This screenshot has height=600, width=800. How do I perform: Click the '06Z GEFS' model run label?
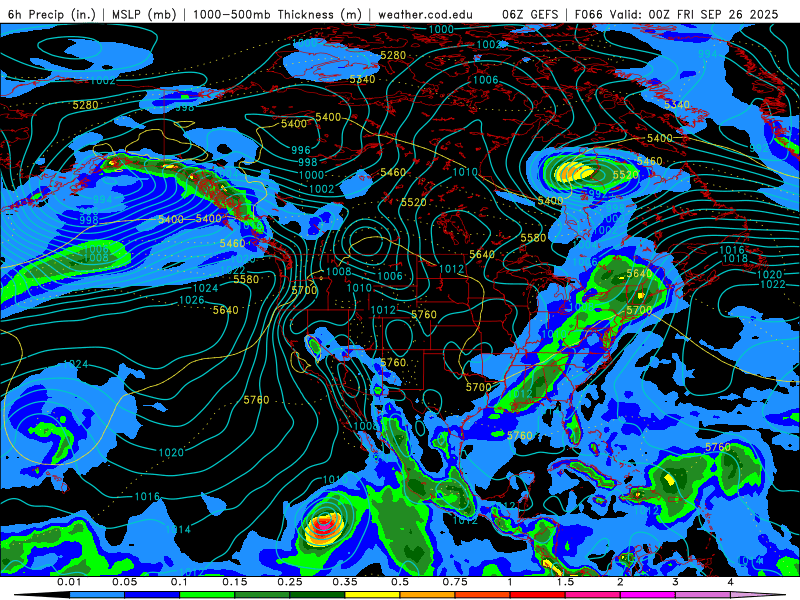[530, 14]
